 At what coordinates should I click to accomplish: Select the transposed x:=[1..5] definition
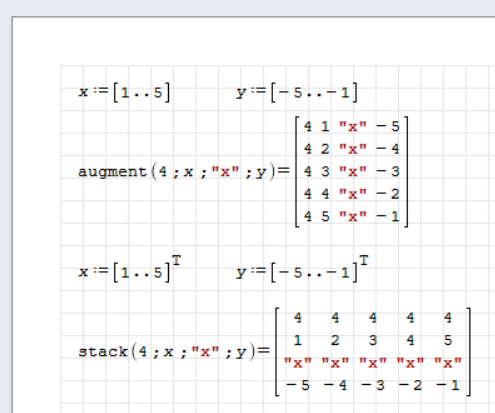tap(130, 269)
